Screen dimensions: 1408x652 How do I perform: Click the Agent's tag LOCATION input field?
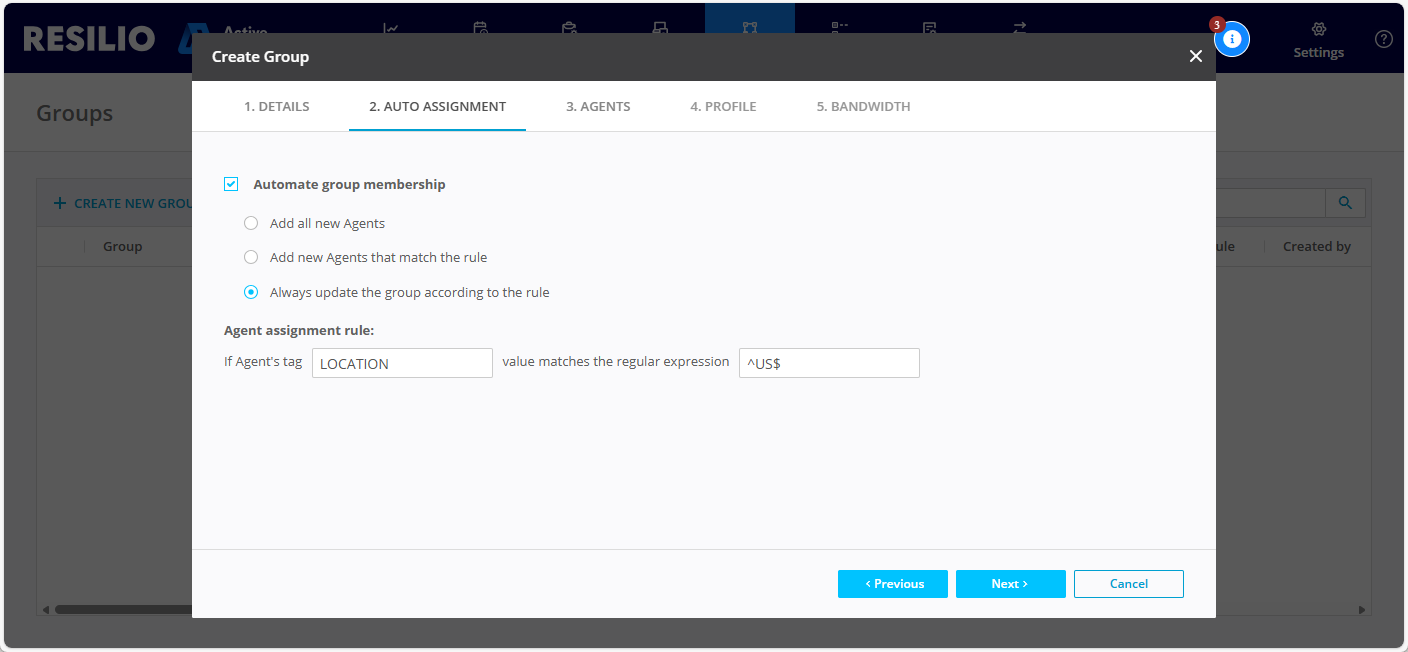point(402,363)
